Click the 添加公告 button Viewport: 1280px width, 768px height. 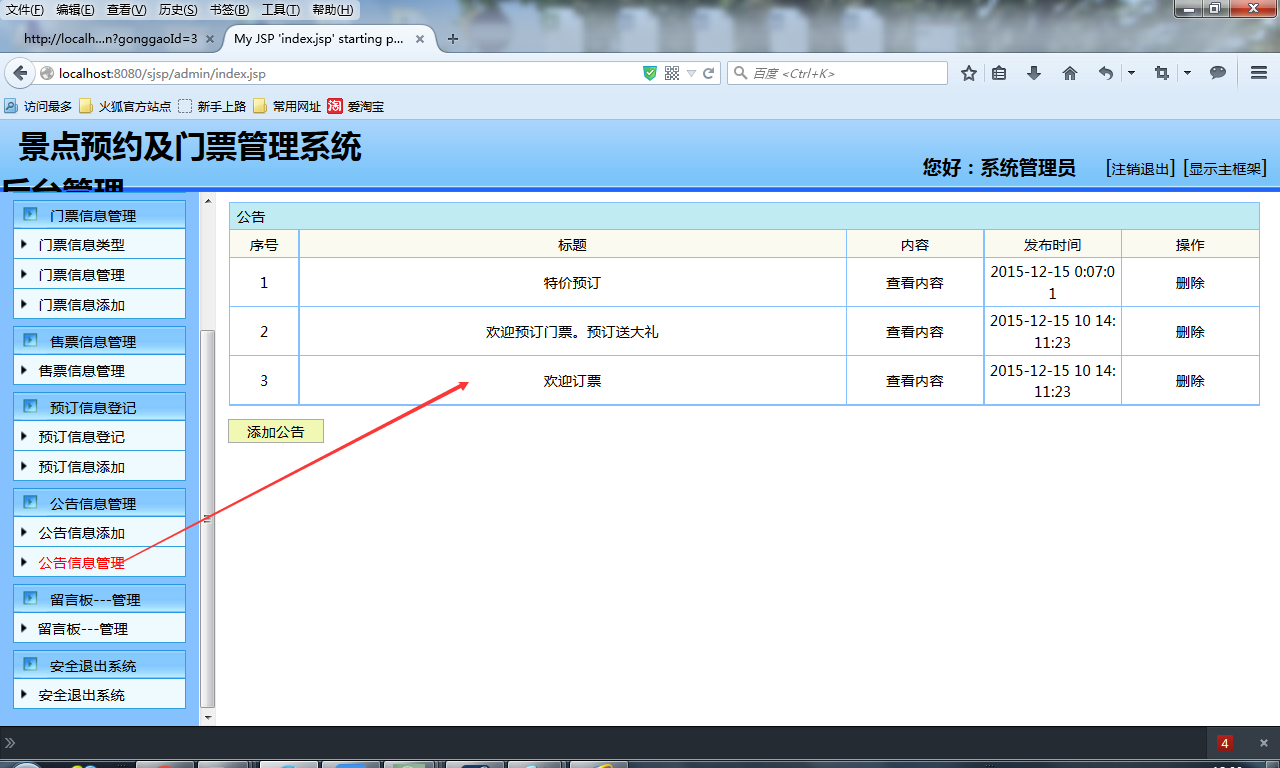tap(276, 432)
